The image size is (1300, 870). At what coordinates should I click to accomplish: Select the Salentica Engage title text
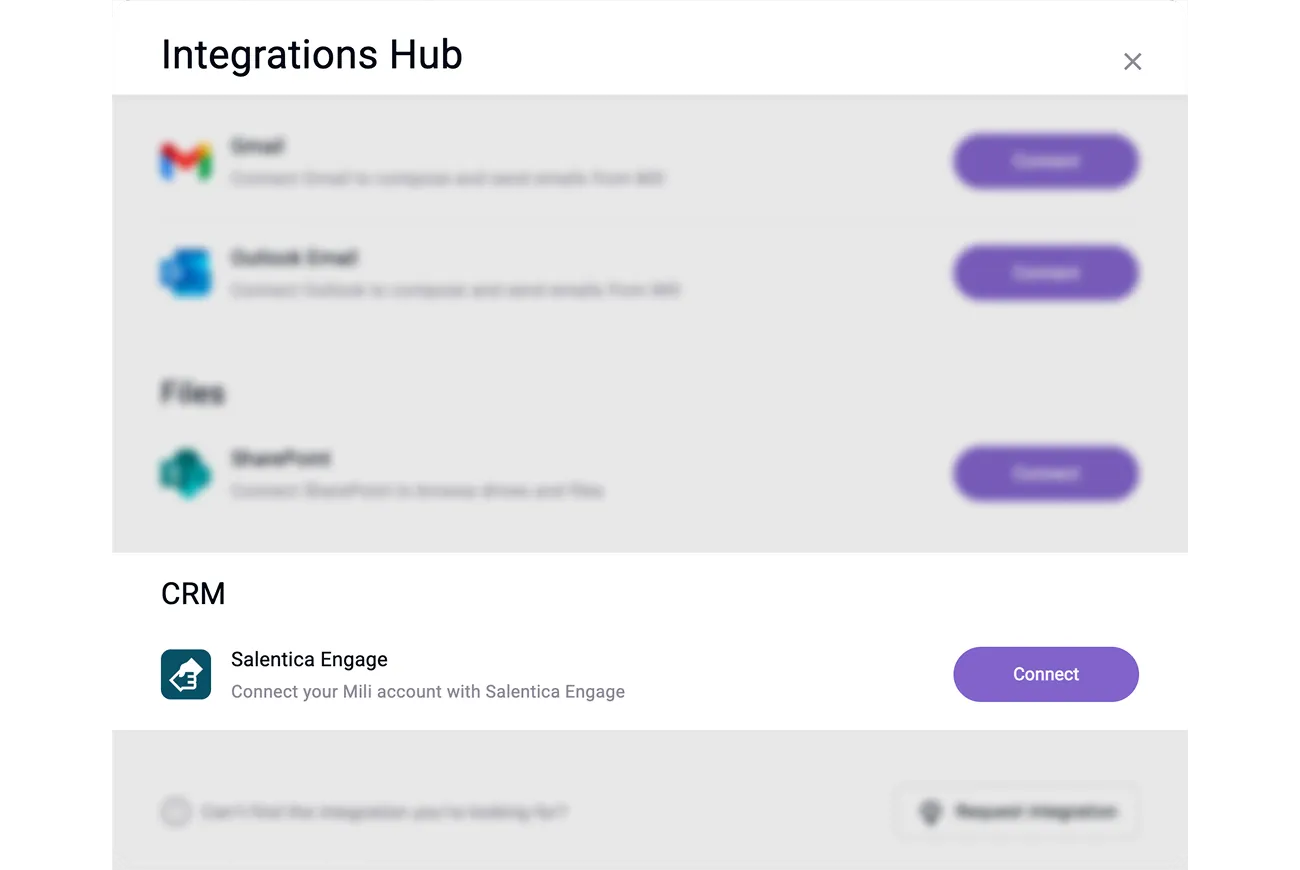click(x=309, y=659)
